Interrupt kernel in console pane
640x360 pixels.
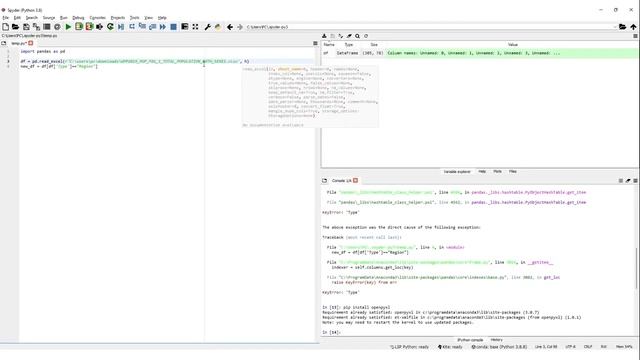tap(620, 180)
